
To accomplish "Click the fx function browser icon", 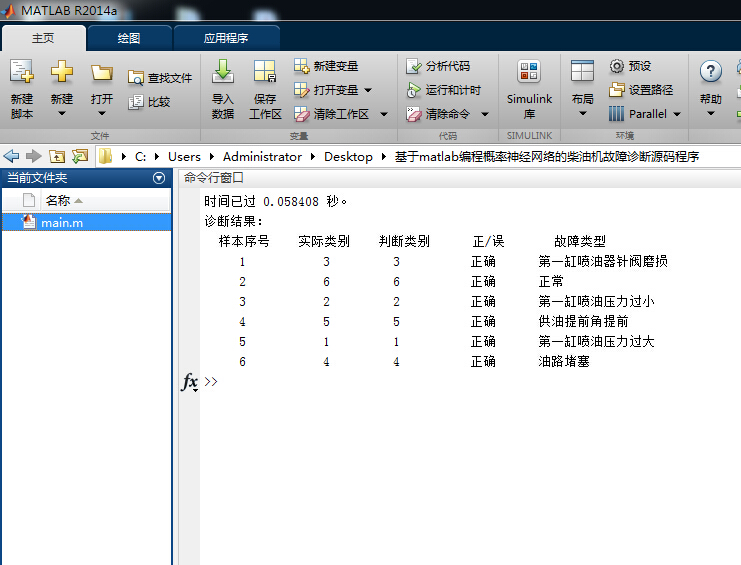I will pyautogui.click(x=190, y=381).
